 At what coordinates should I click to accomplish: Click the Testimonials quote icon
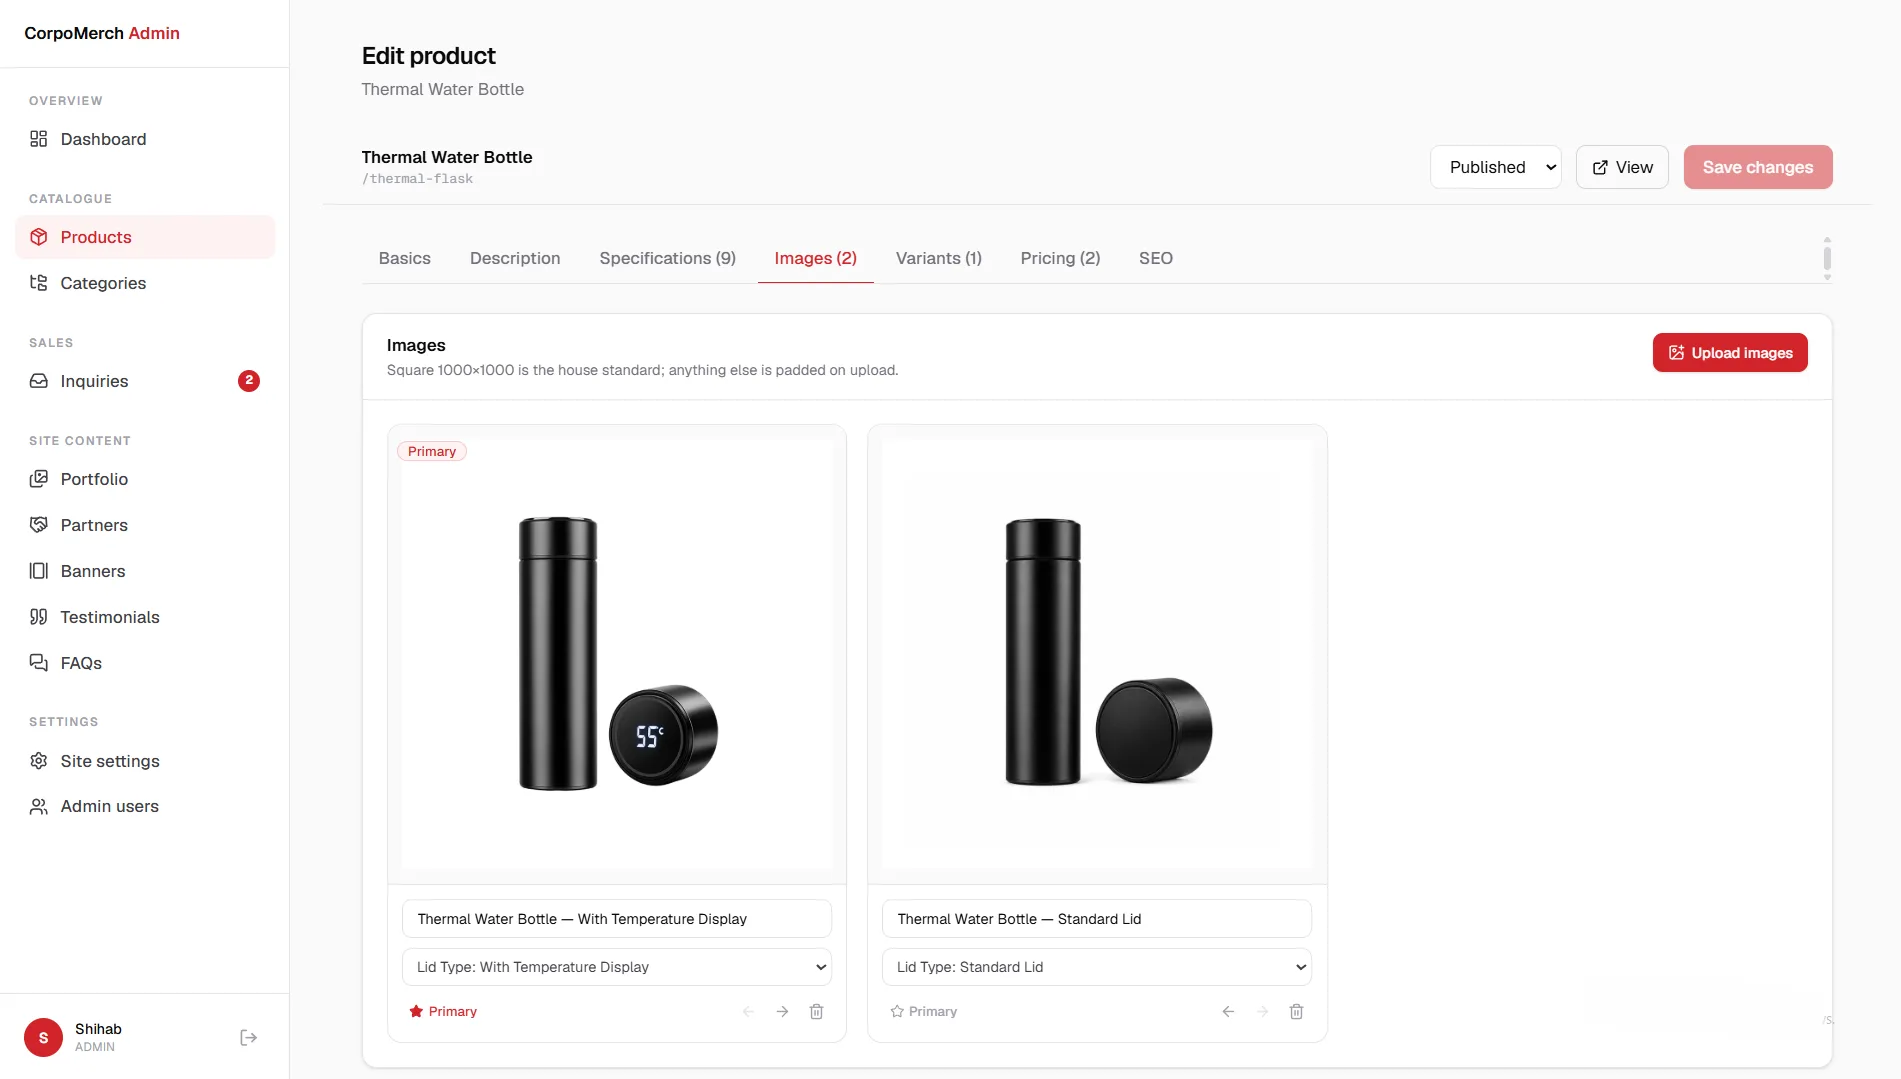click(x=38, y=617)
